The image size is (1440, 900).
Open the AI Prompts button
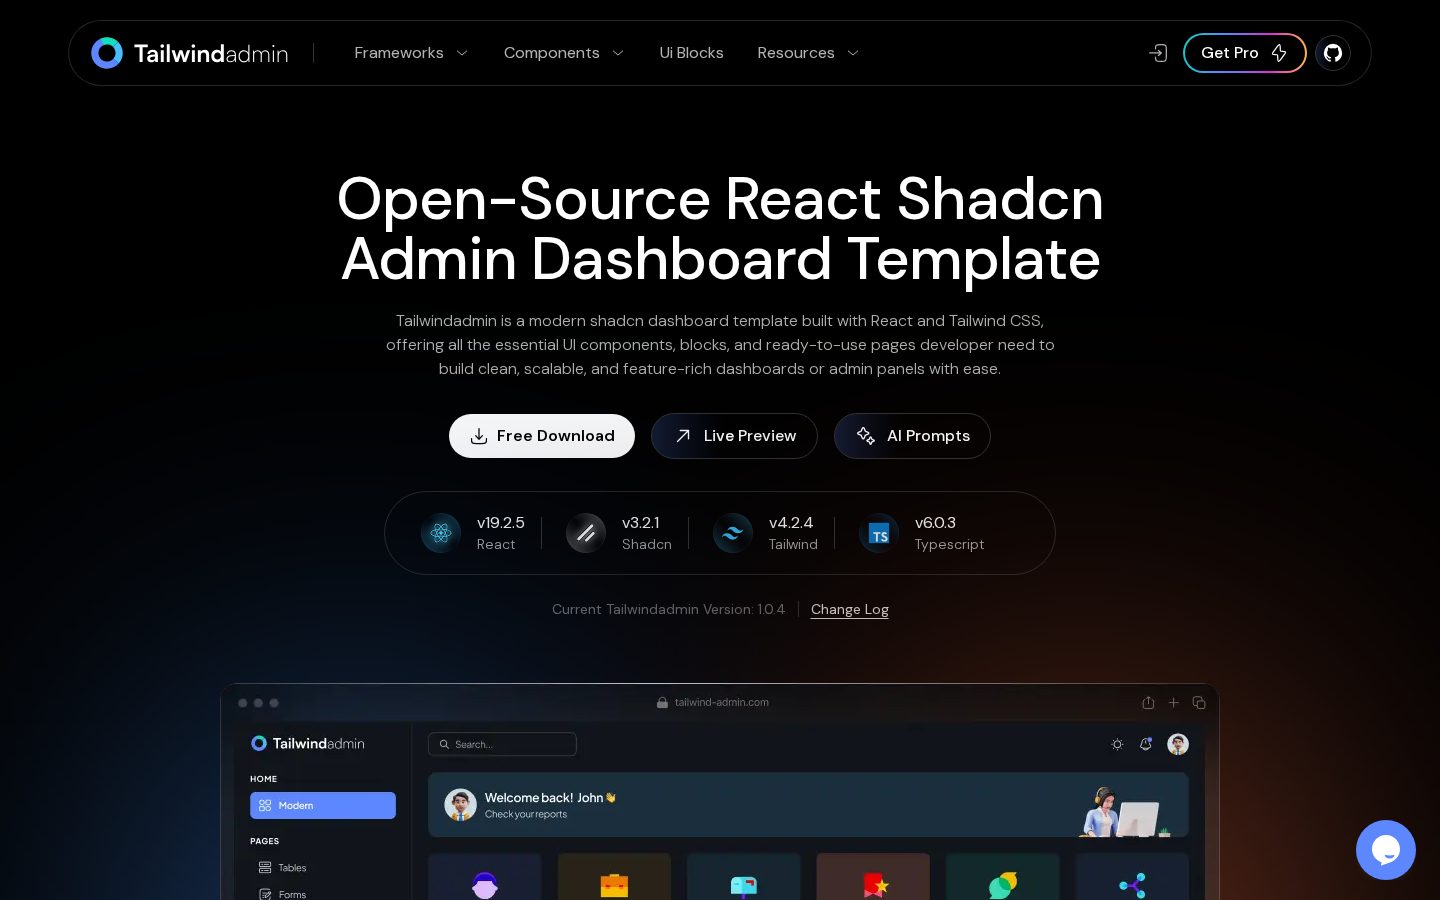pos(912,436)
